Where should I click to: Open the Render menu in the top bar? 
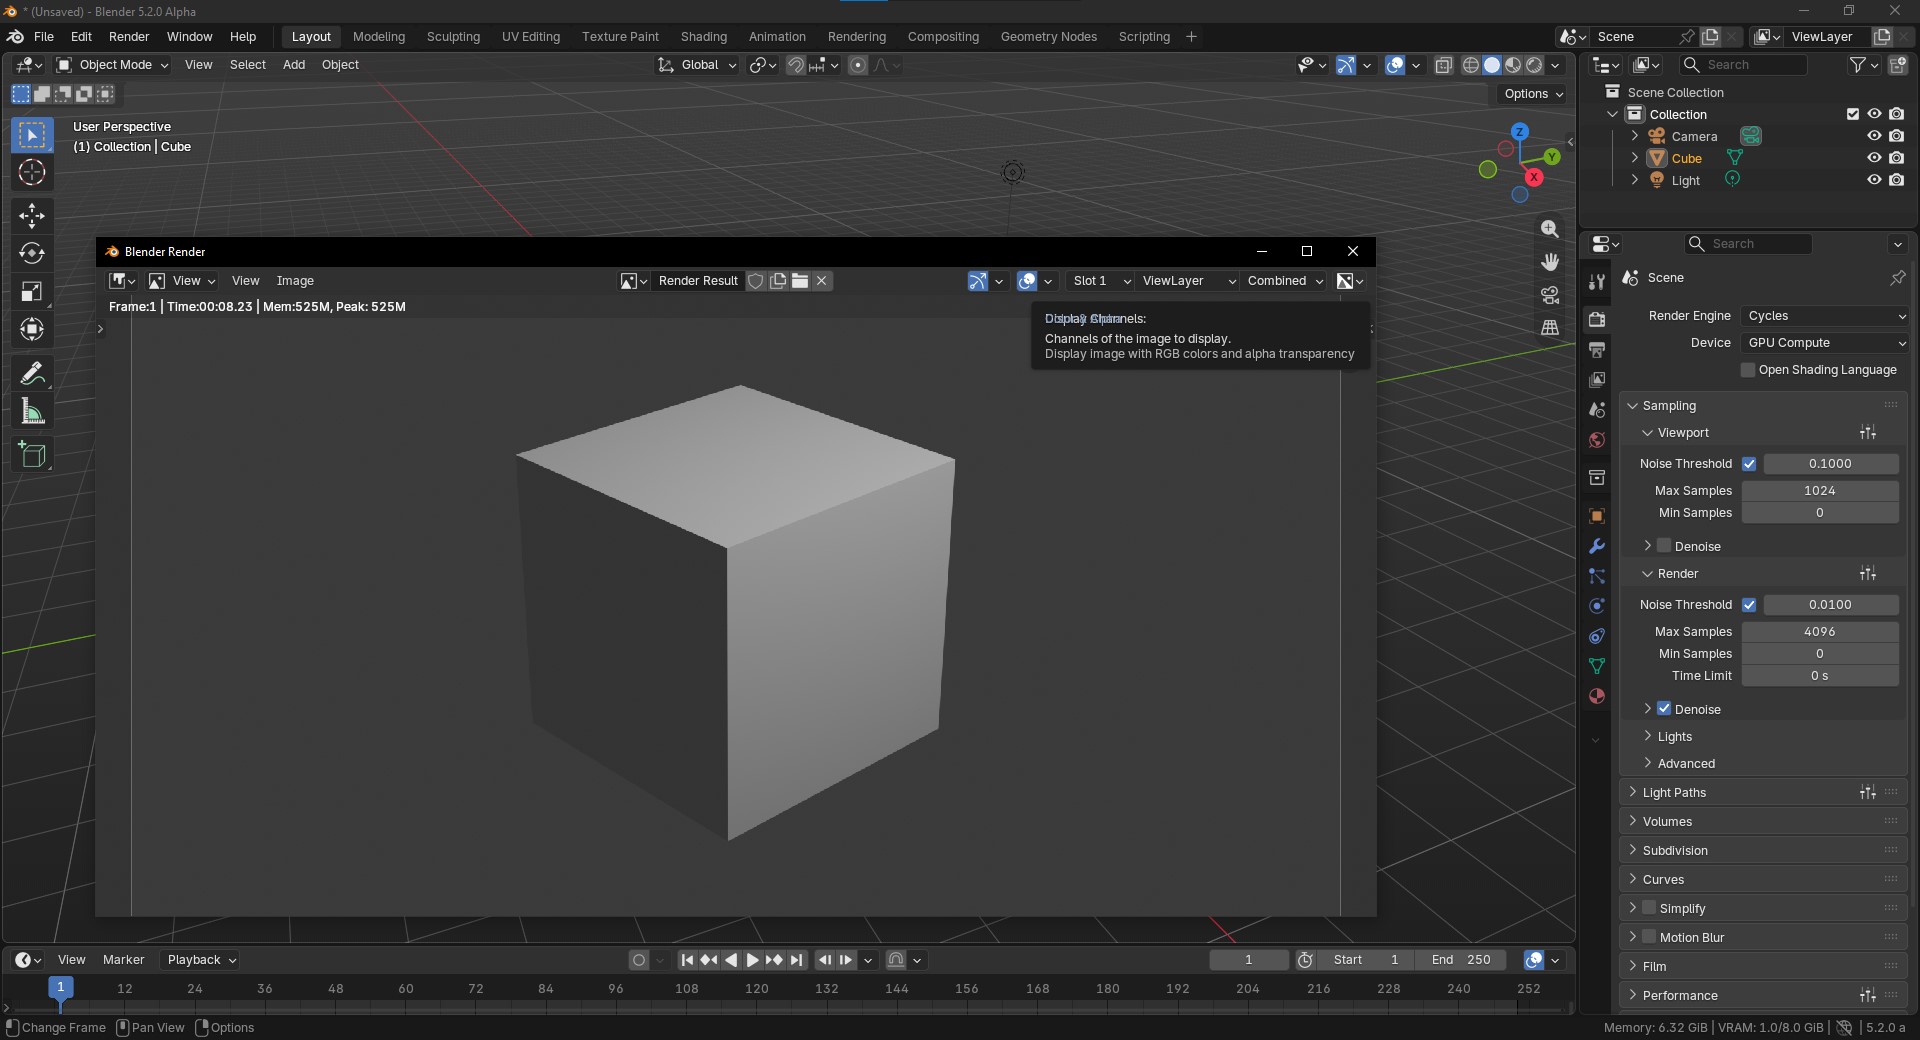click(129, 37)
